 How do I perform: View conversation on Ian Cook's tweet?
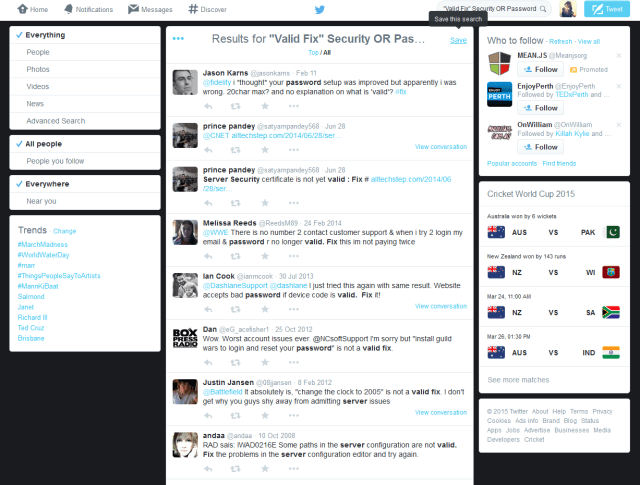441,306
